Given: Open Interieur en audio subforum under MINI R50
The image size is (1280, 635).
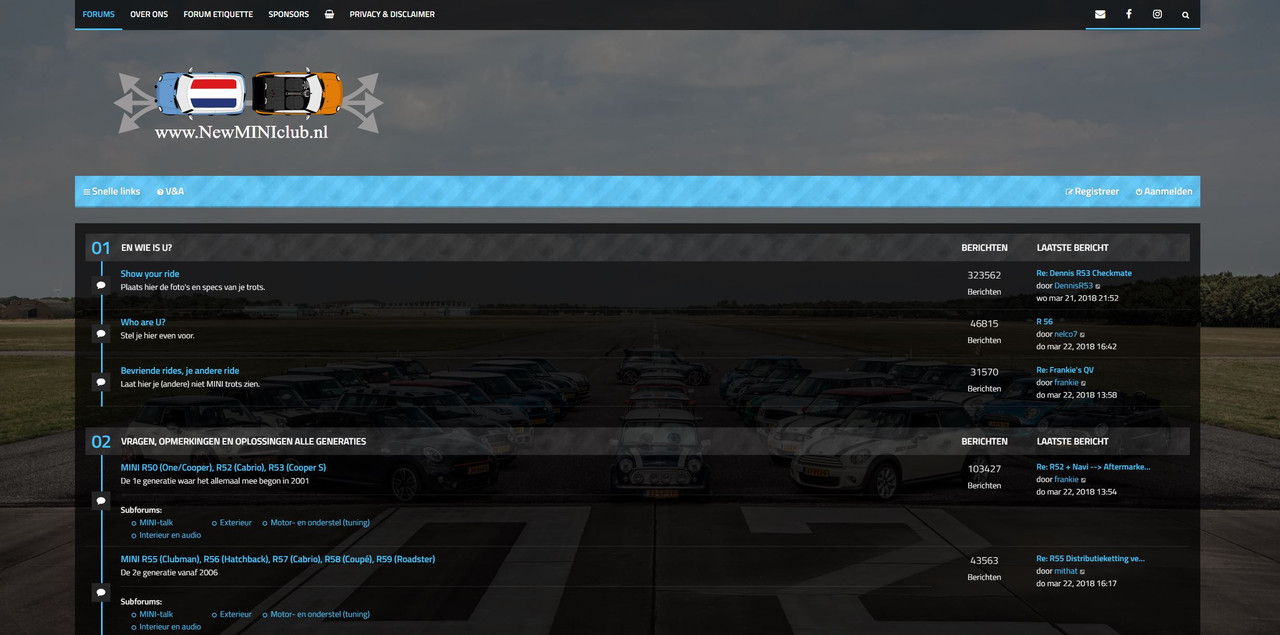Looking at the screenshot, I should click(x=170, y=535).
